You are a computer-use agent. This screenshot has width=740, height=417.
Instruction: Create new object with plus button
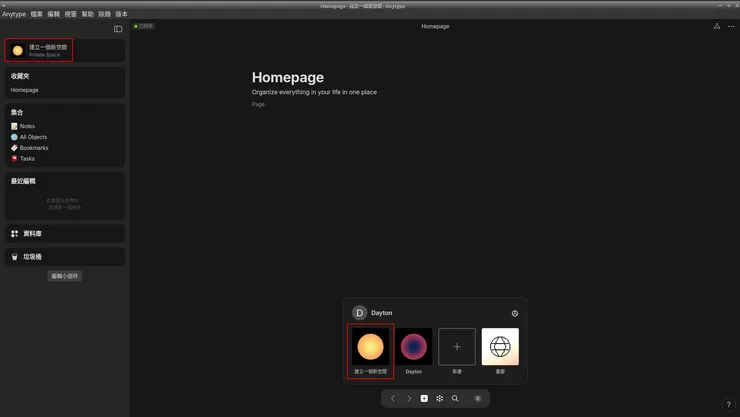click(424, 399)
